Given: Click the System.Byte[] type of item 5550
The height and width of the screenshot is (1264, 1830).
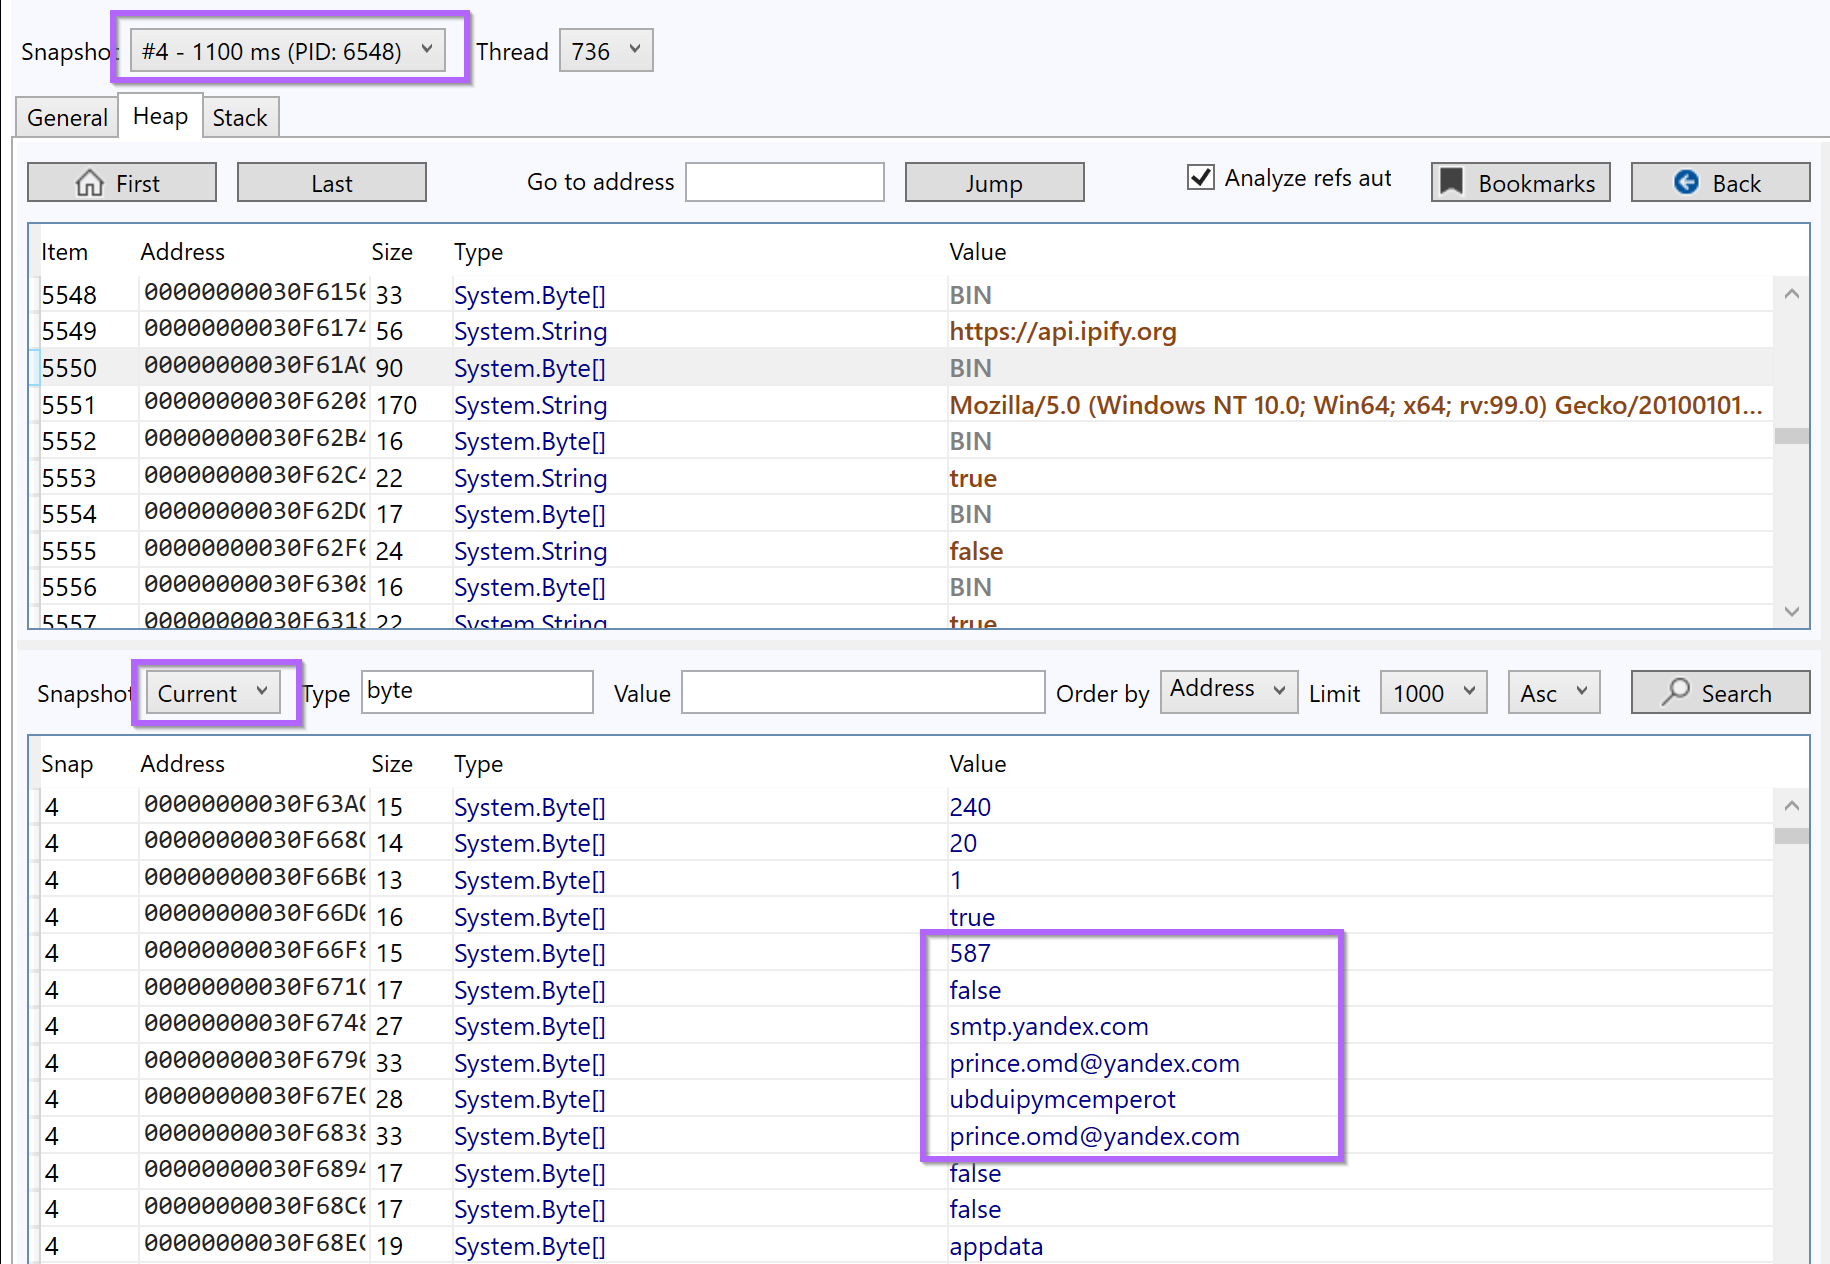Looking at the screenshot, I should (x=530, y=368).
